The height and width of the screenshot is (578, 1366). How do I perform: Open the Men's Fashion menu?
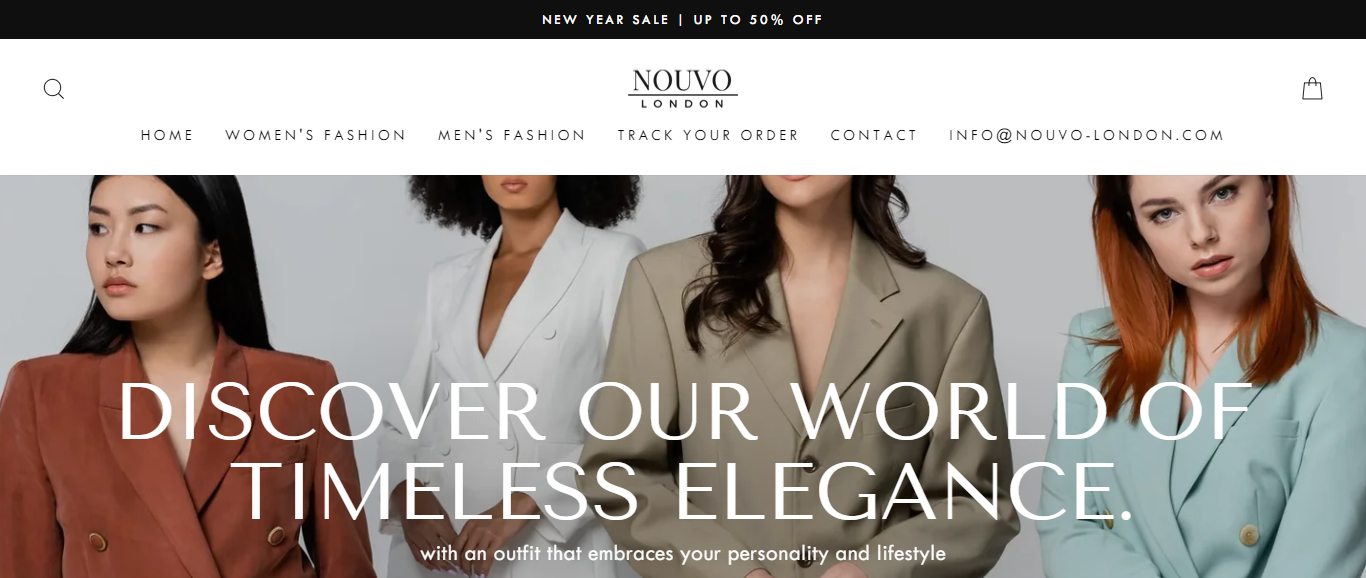click(x=512, y=135)
